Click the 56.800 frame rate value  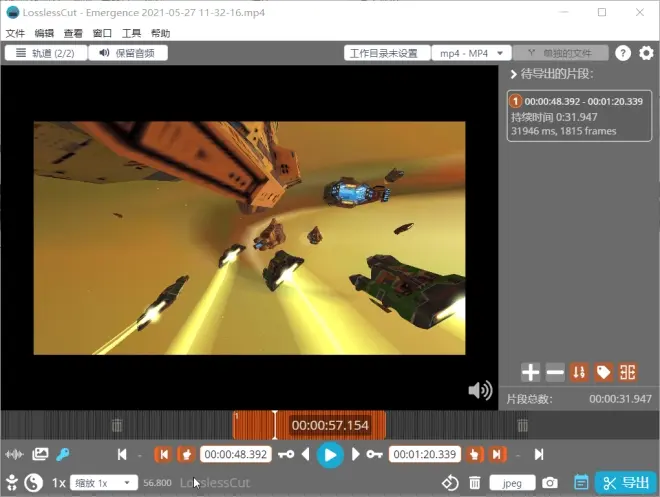(x=157, y=483)
